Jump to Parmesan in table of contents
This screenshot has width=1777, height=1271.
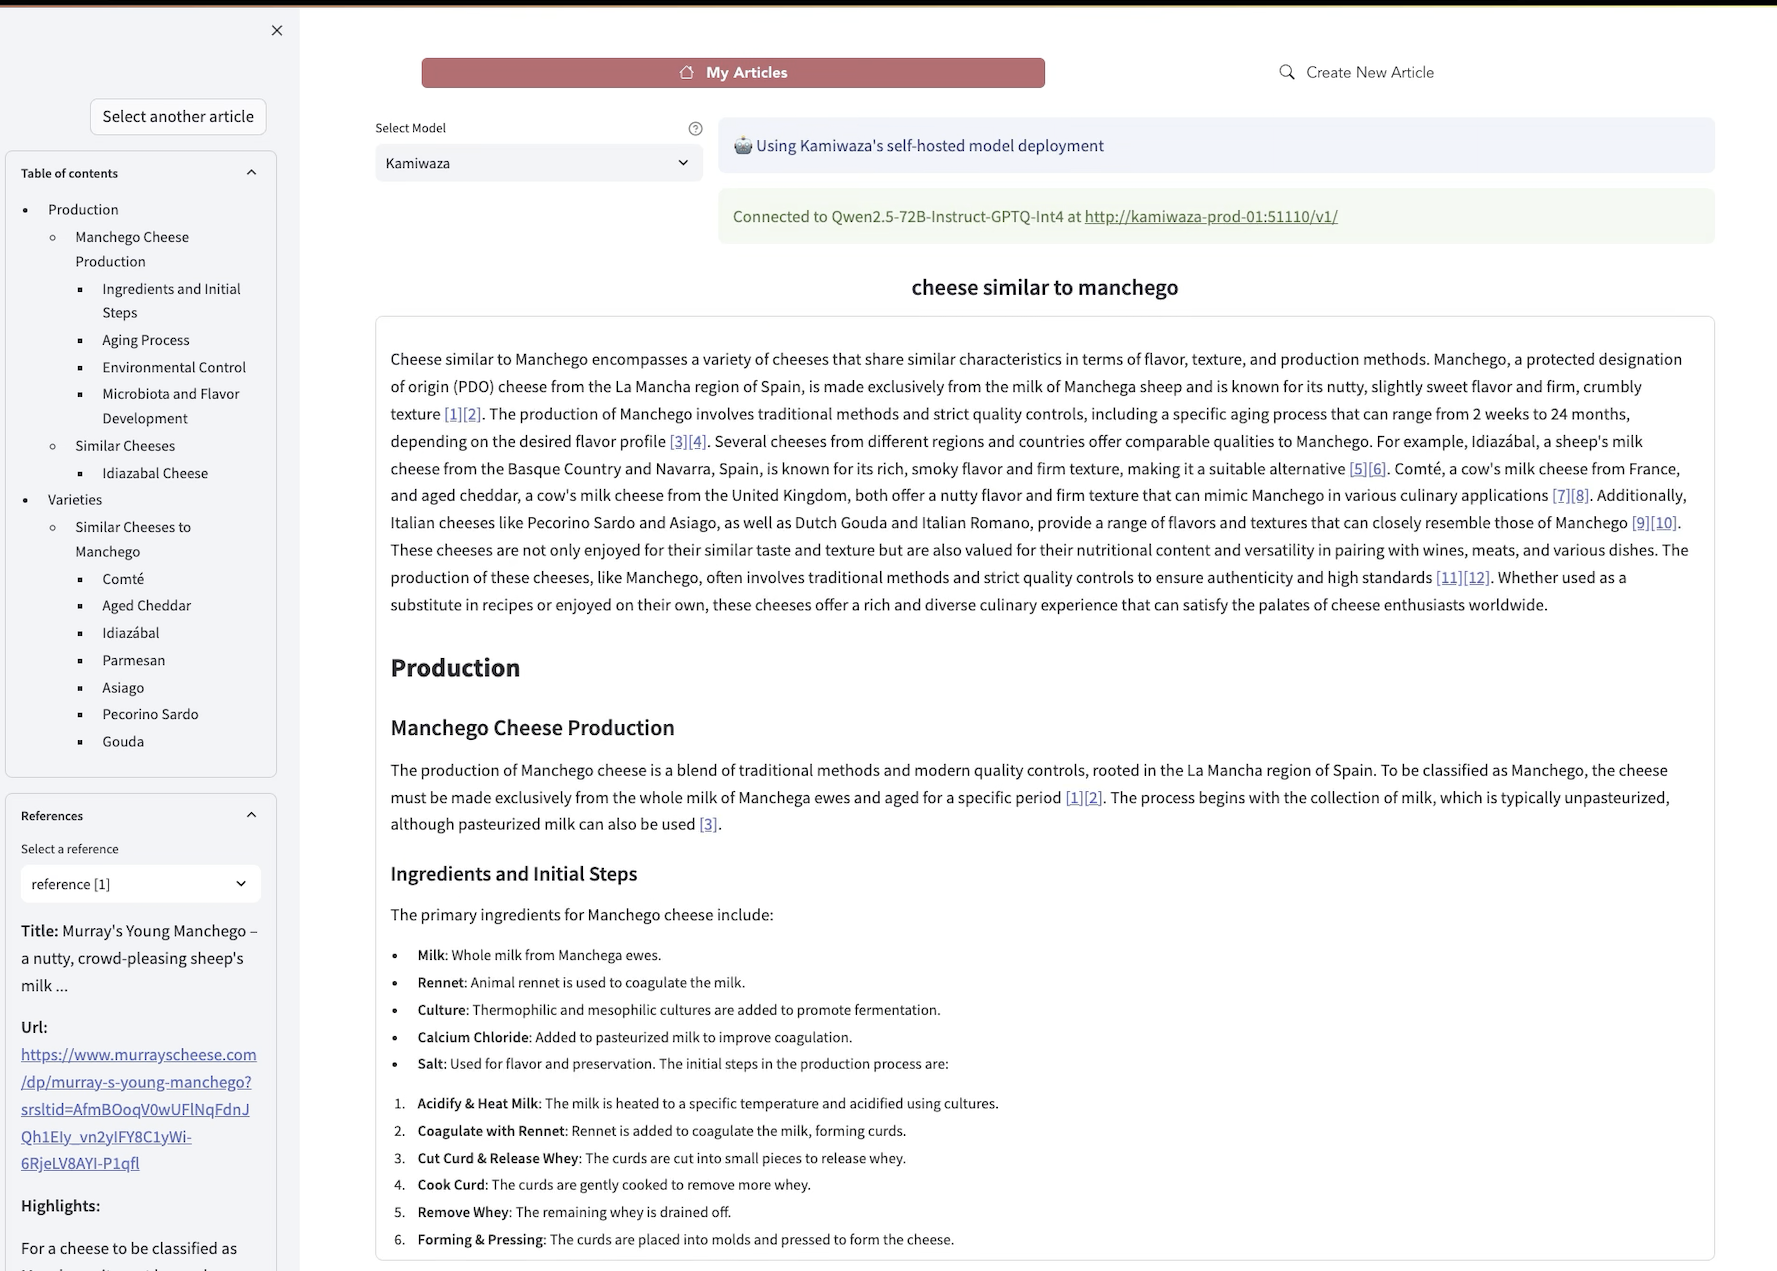(134, 661)
